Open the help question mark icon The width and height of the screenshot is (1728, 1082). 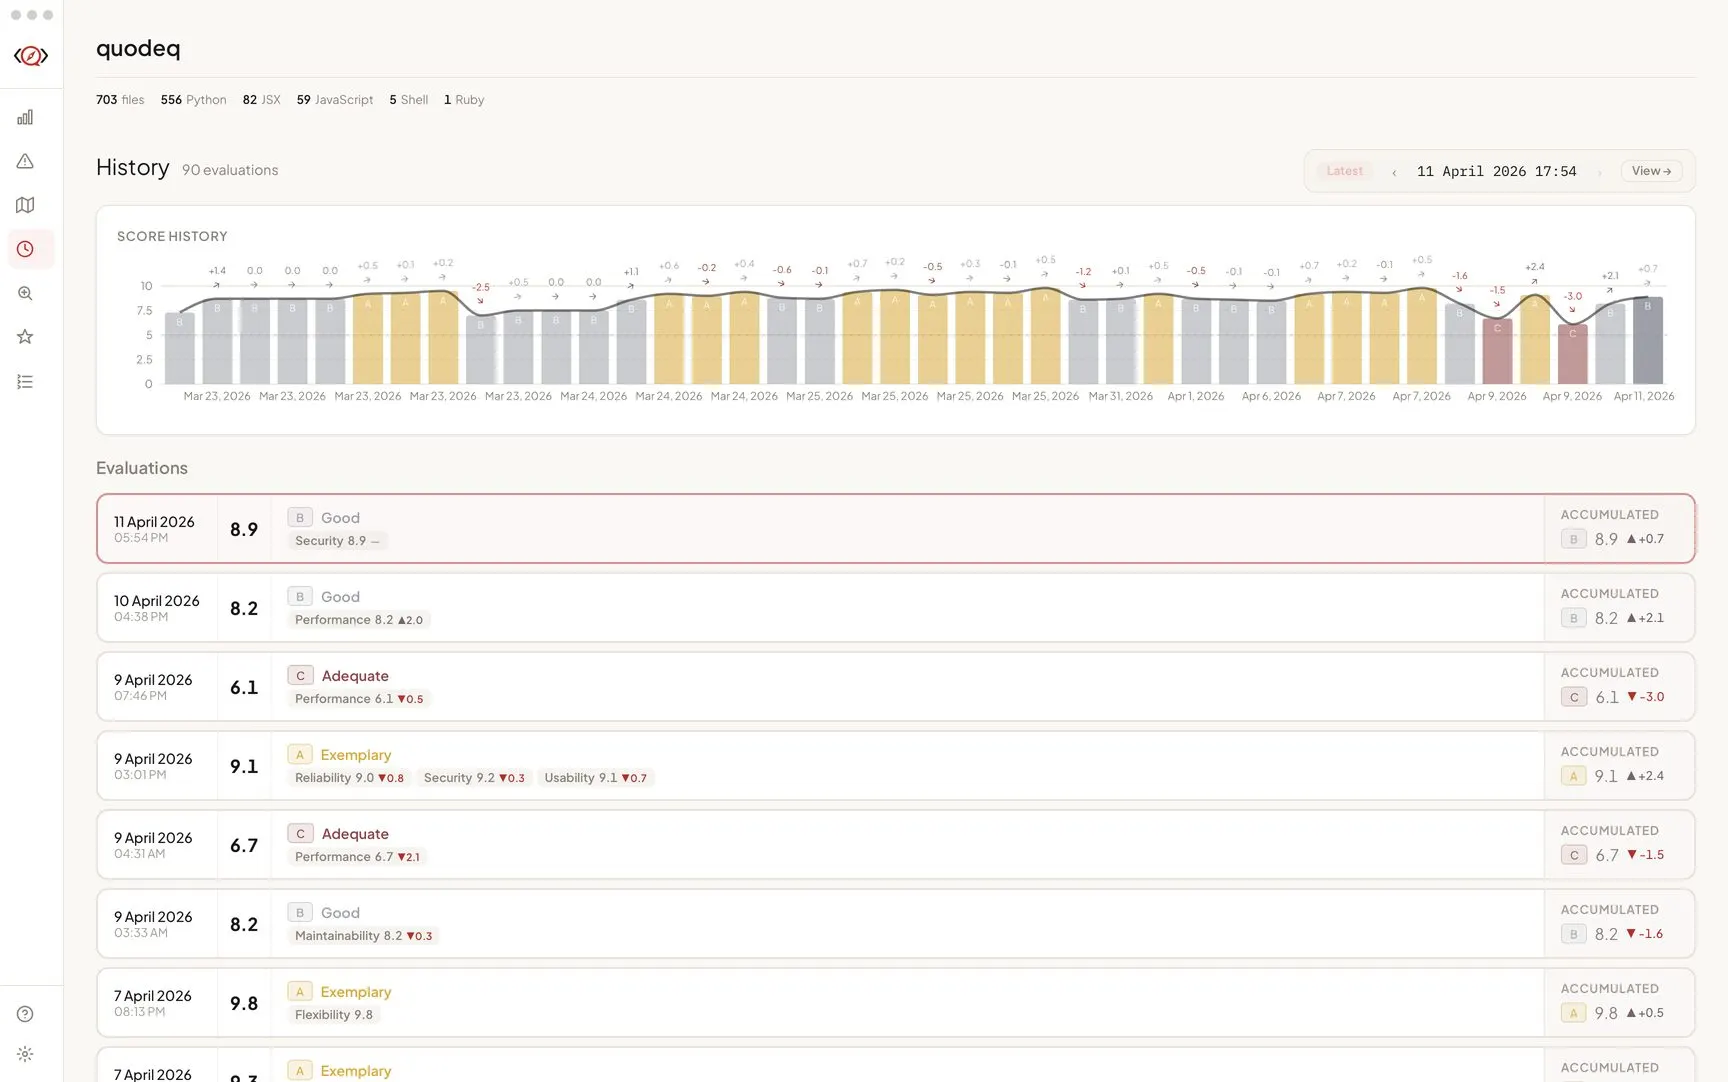tap(25, 1014)
